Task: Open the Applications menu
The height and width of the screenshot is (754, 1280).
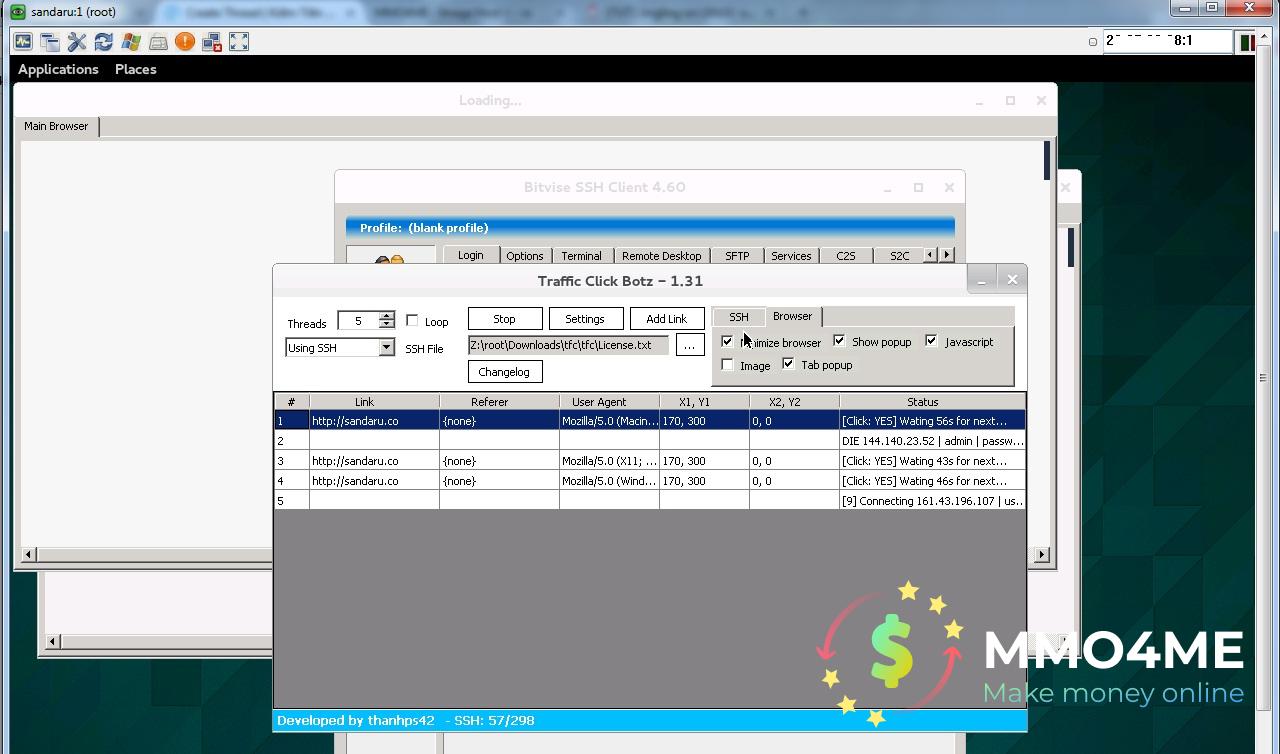Action: [58, 69]
